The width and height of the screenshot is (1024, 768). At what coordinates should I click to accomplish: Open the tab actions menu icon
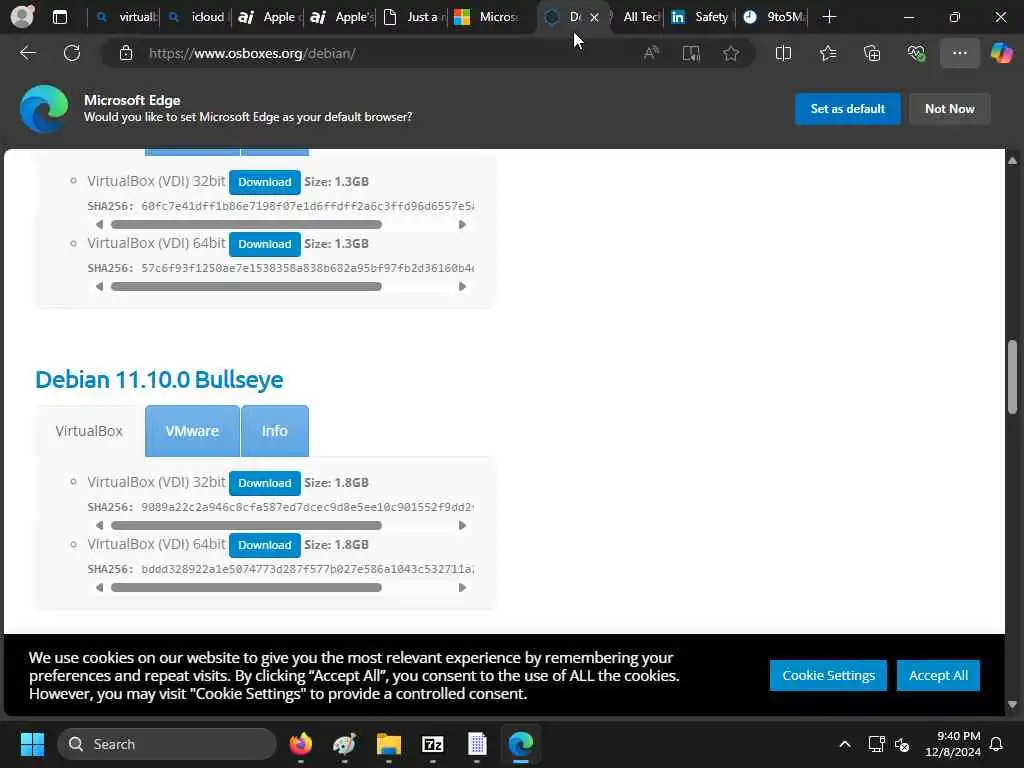59,17
